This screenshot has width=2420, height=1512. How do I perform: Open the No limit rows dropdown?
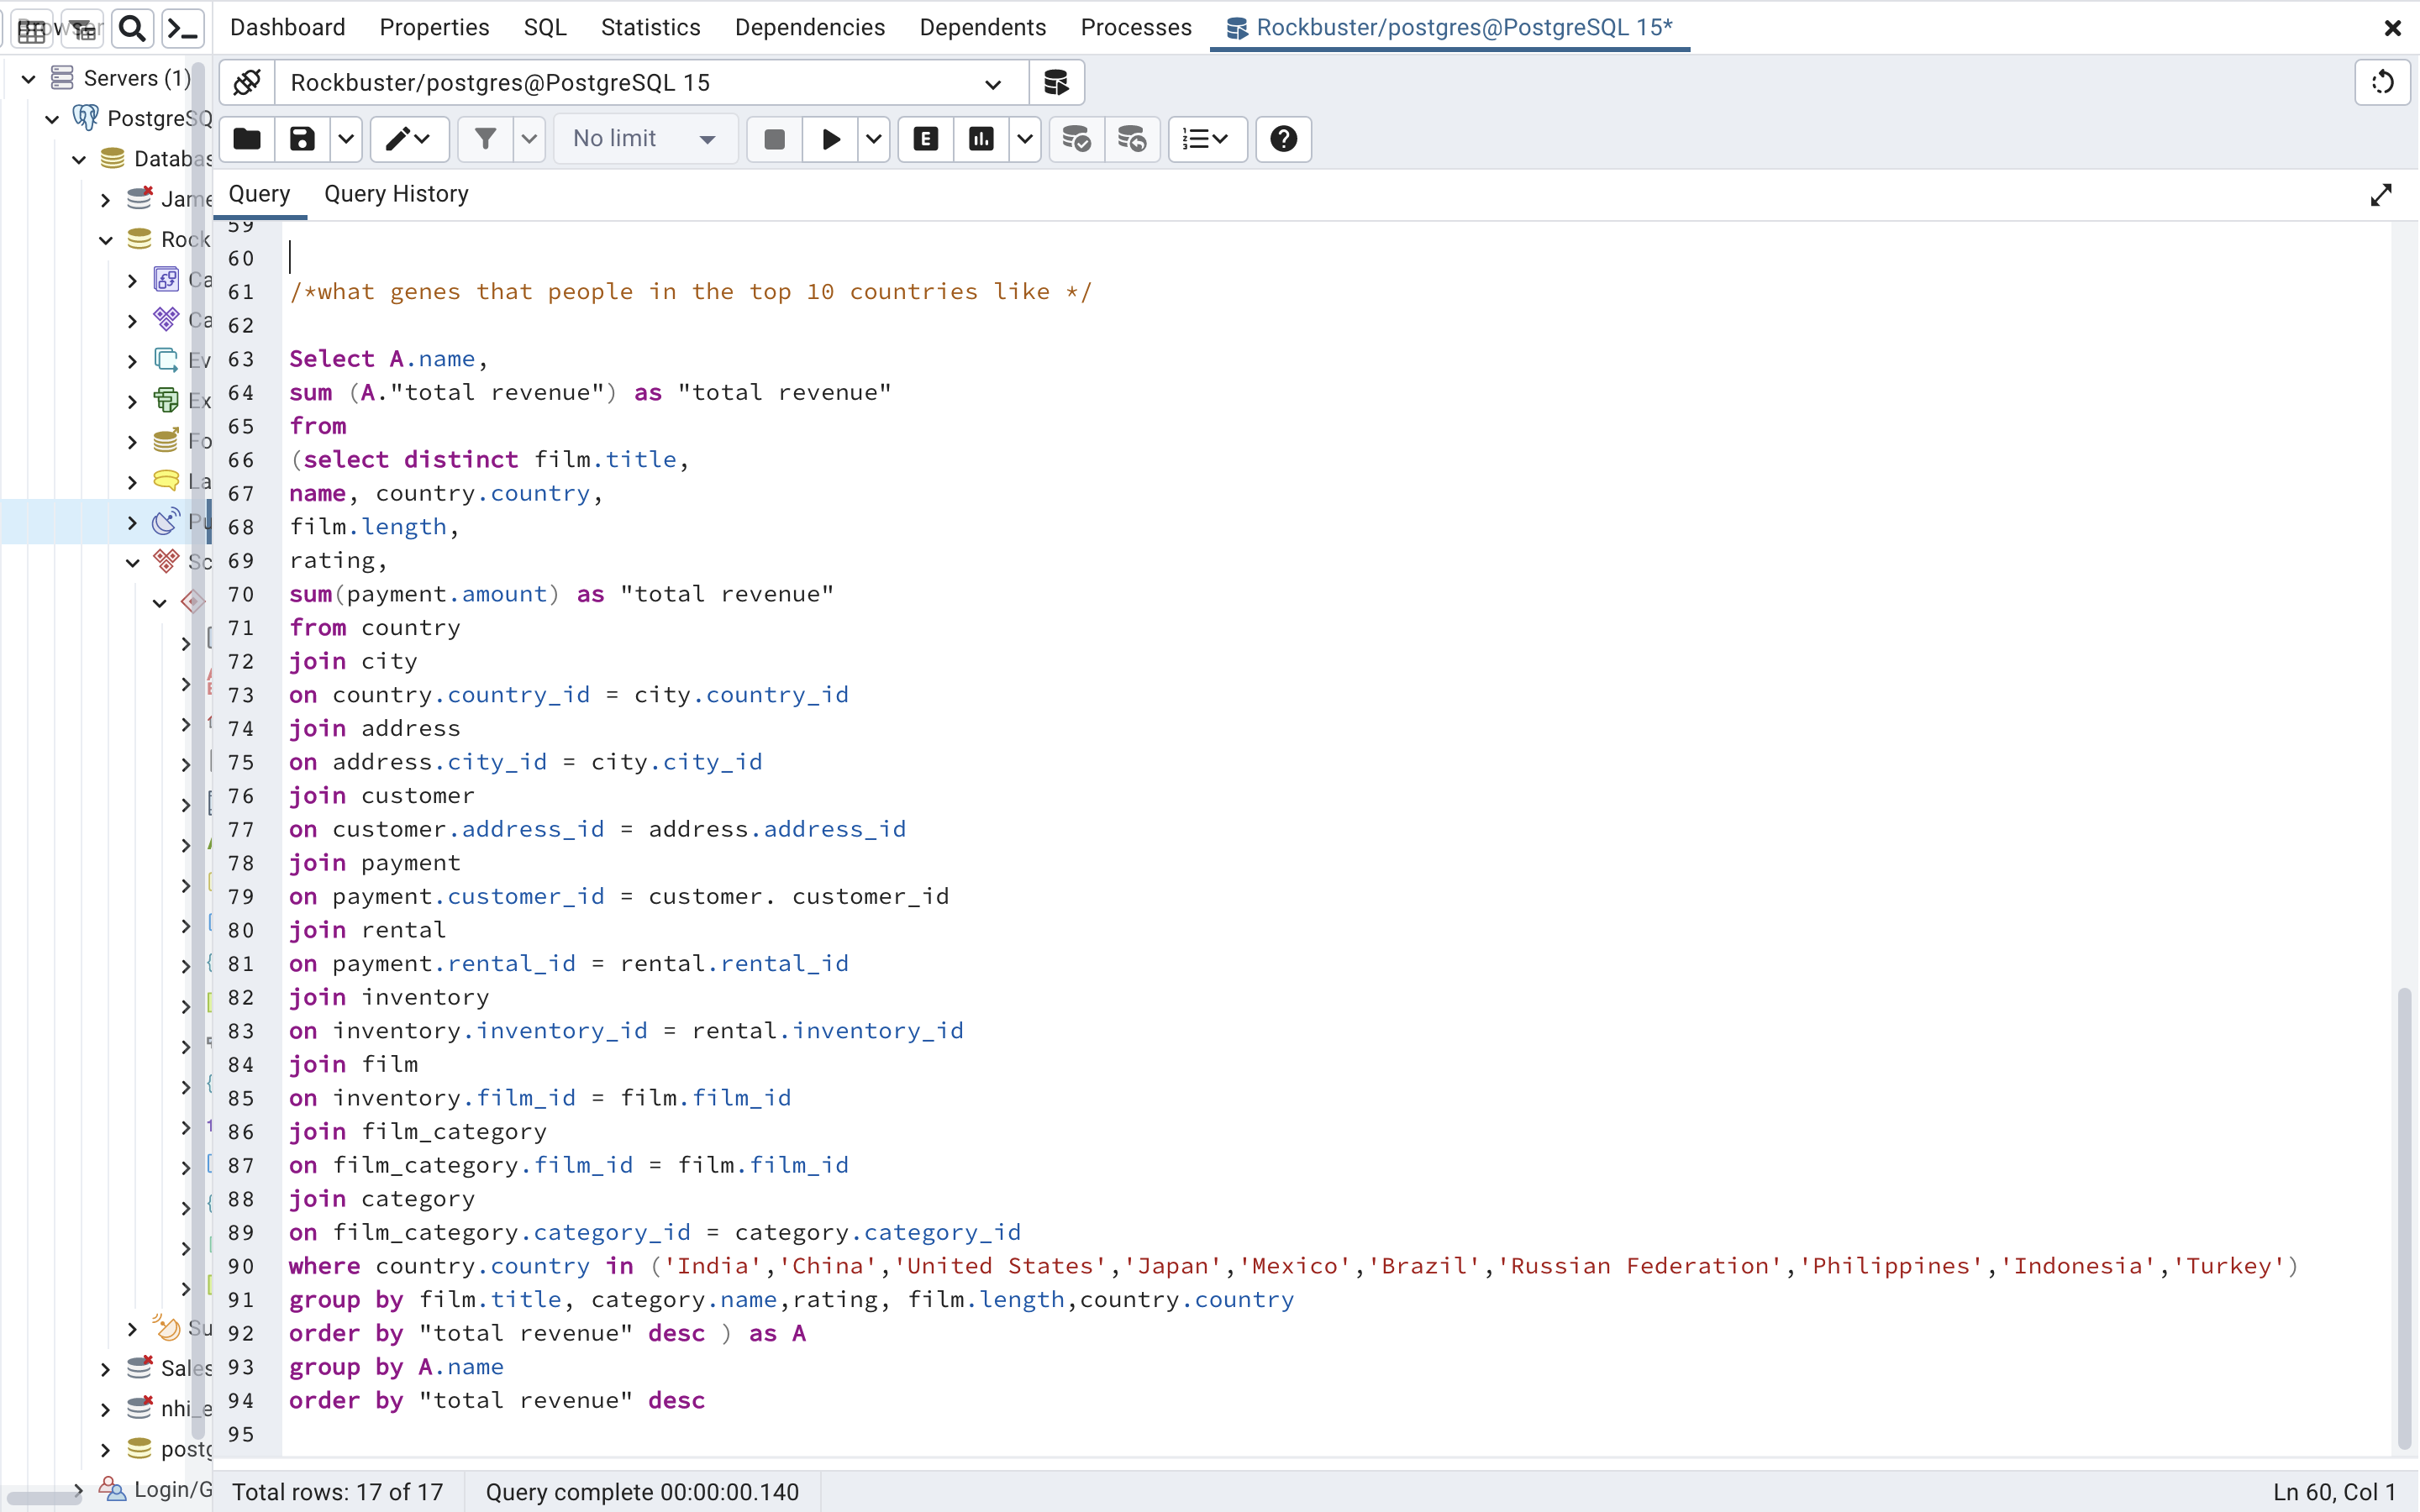point(645,138)
